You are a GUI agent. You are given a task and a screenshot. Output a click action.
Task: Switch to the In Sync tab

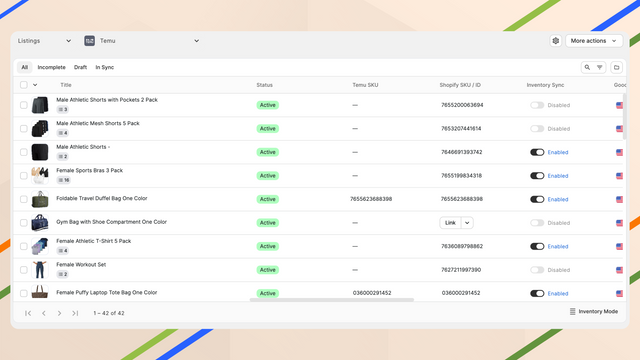point(104,67)
